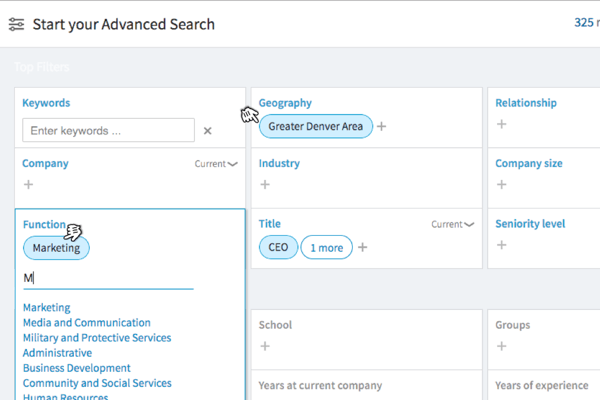Add another geography with plus icon
Screen dimensions: 600x400
(382, 127)
